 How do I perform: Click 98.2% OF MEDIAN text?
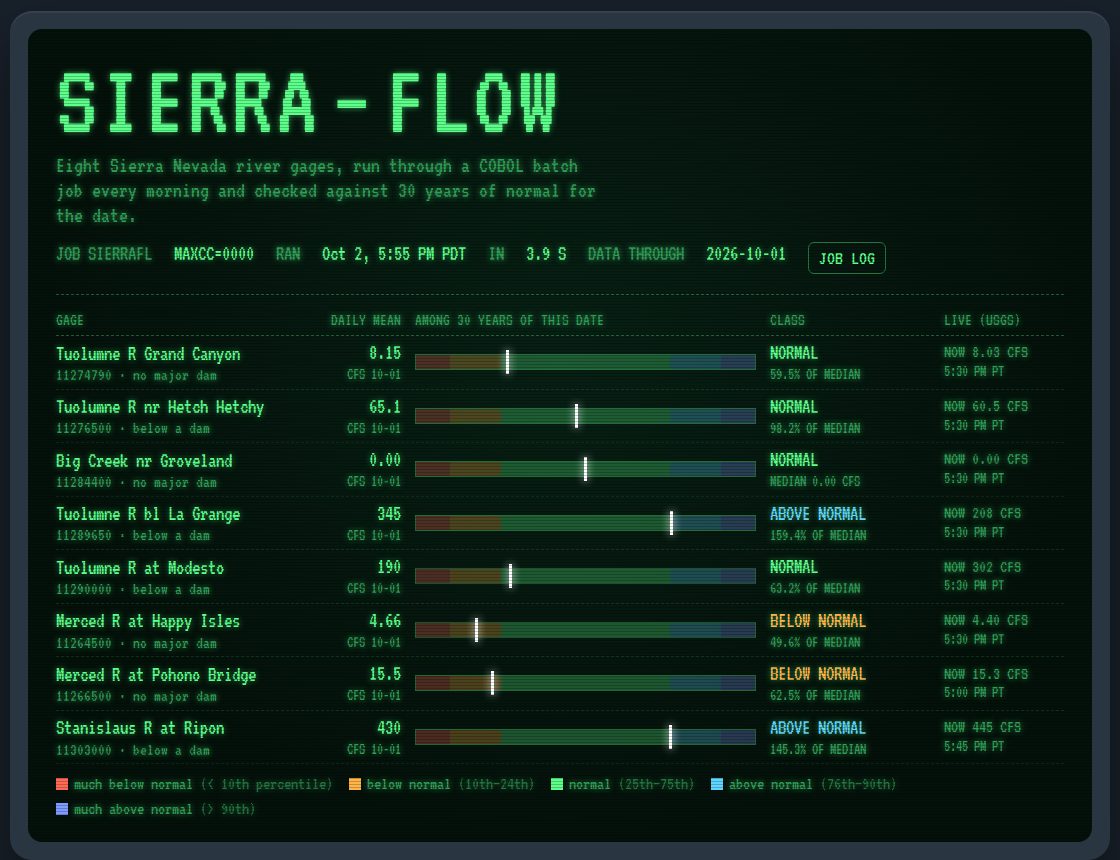pyautogui.click(x=815, y=429)
